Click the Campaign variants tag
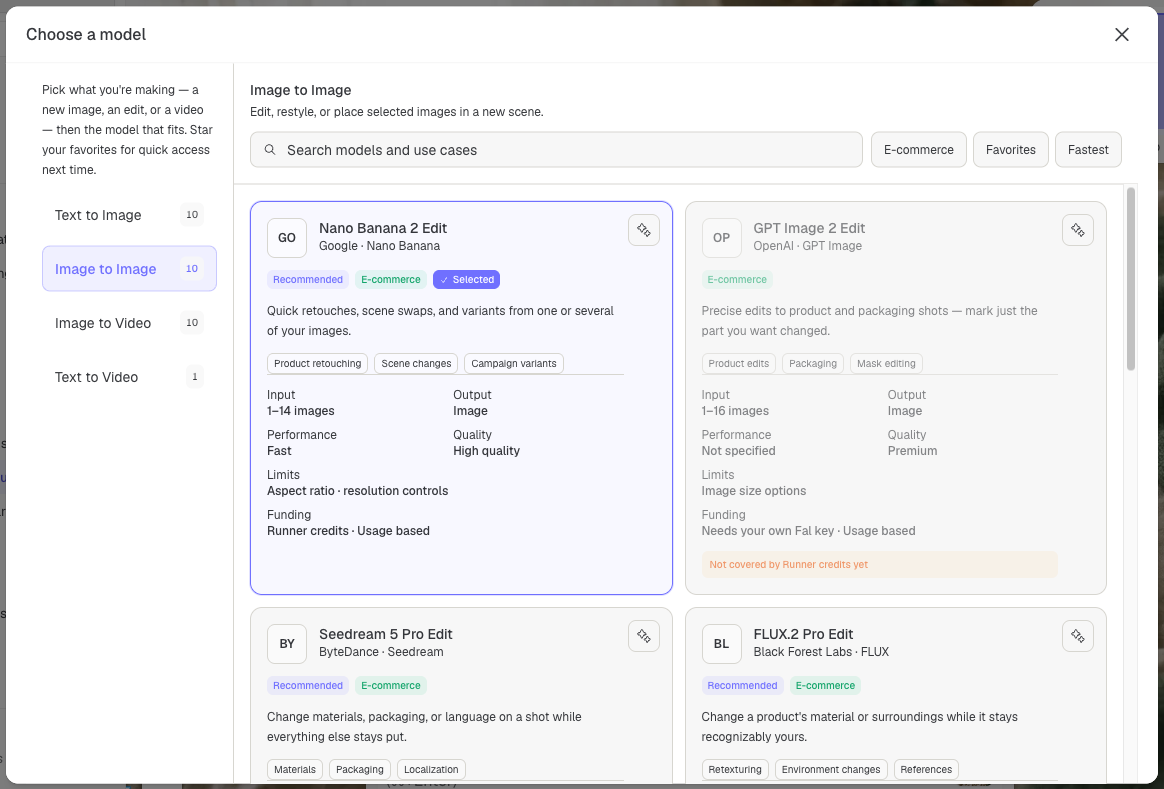The height and width of the screenshot is (789, 1164). pos(514,364)
